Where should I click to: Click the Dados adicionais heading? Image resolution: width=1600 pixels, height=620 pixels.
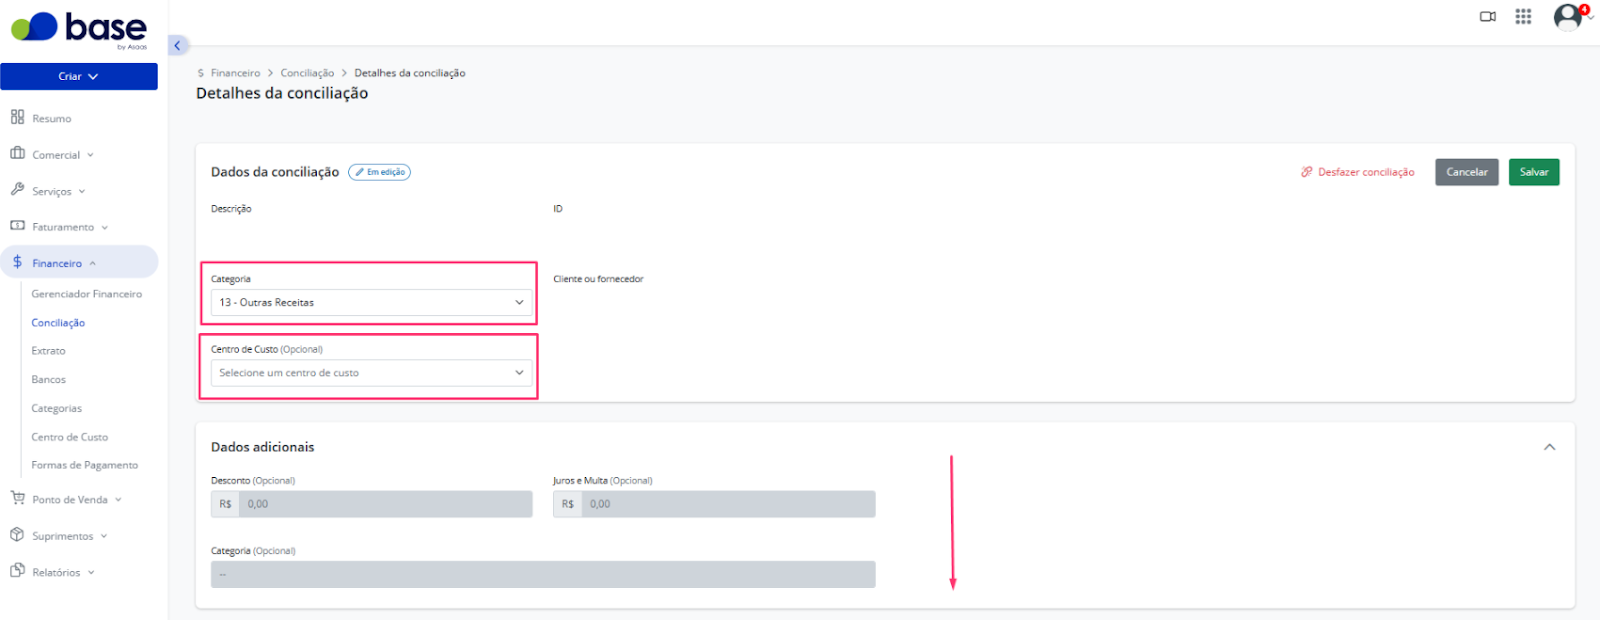click(262, 447)
